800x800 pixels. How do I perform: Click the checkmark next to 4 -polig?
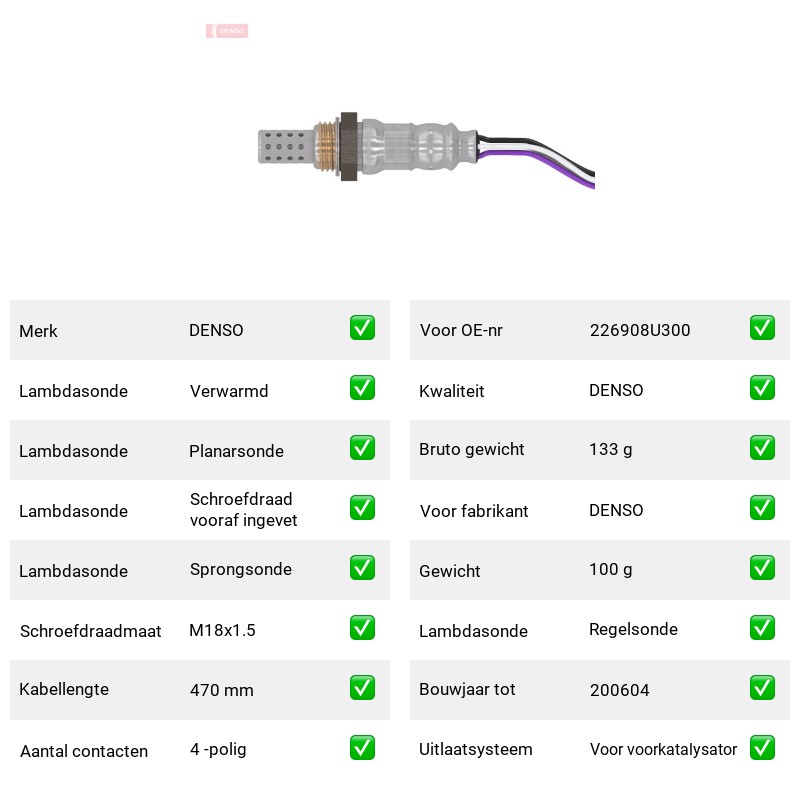(x=362, y=747)
